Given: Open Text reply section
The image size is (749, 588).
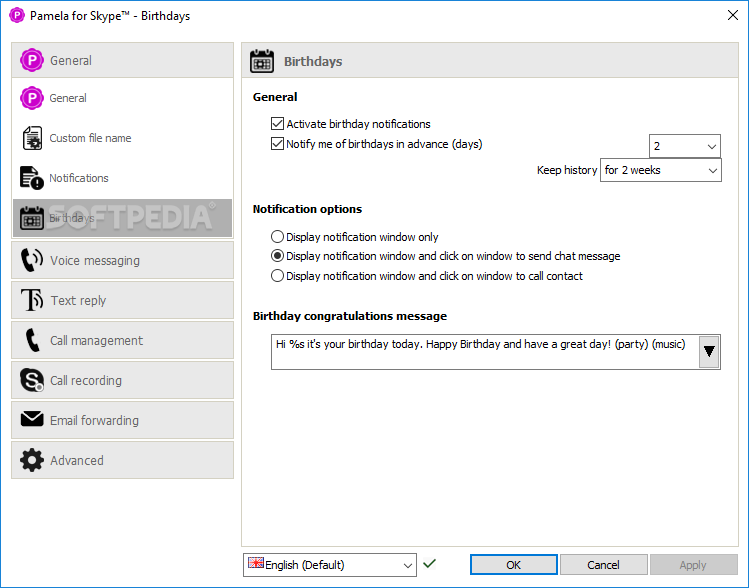Looking at the screenshot, I should click(122, 300).
